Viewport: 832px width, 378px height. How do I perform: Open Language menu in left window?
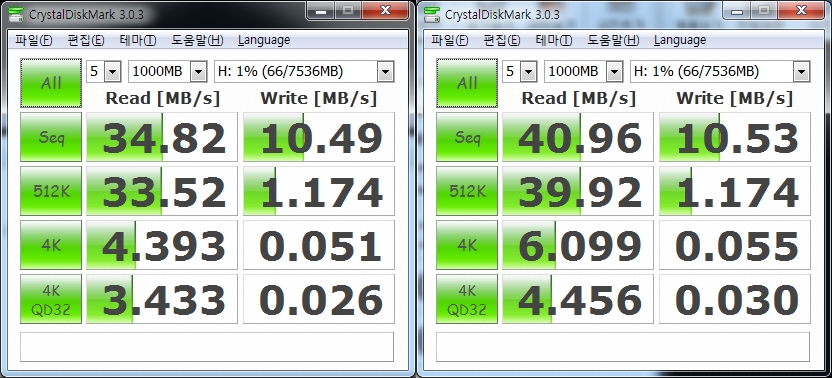point(264,40)
